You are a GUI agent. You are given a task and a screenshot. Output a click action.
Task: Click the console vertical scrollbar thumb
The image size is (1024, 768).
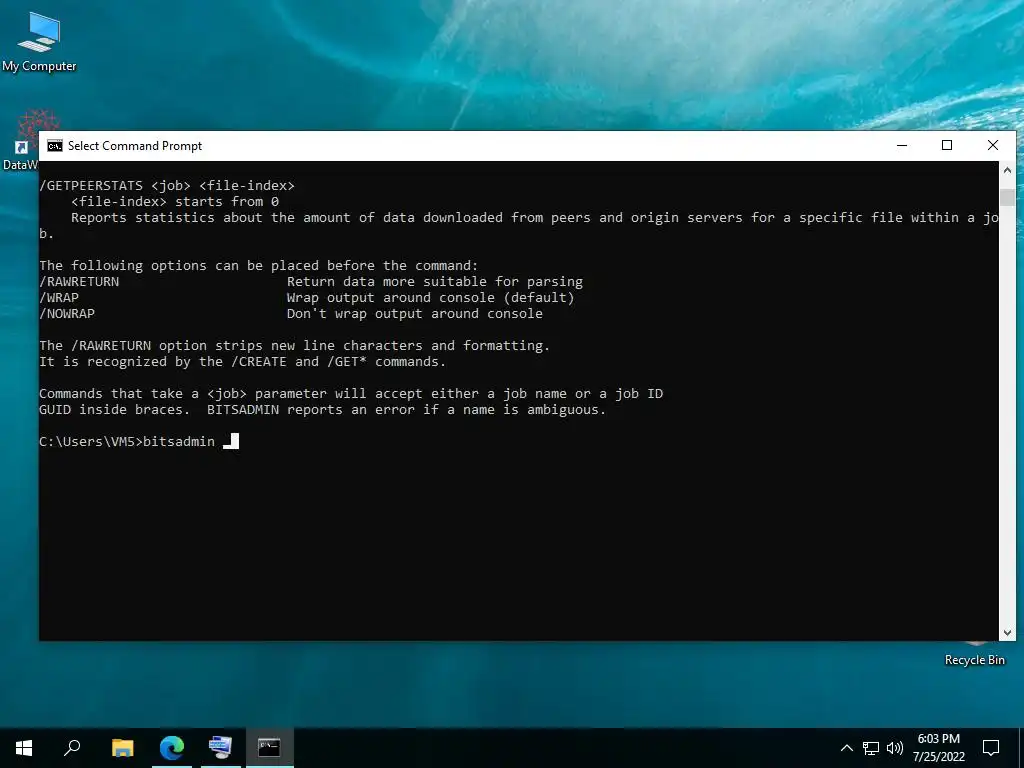1007,197
